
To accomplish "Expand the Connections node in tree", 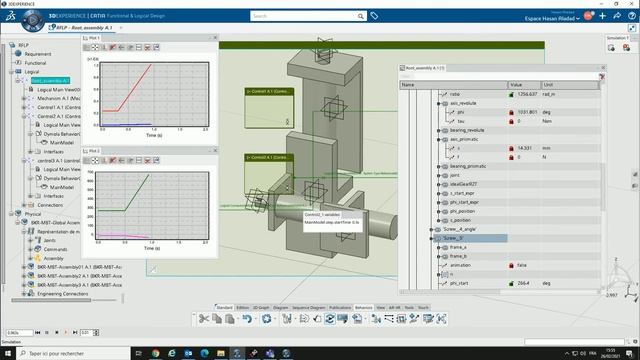I will 24,205.
